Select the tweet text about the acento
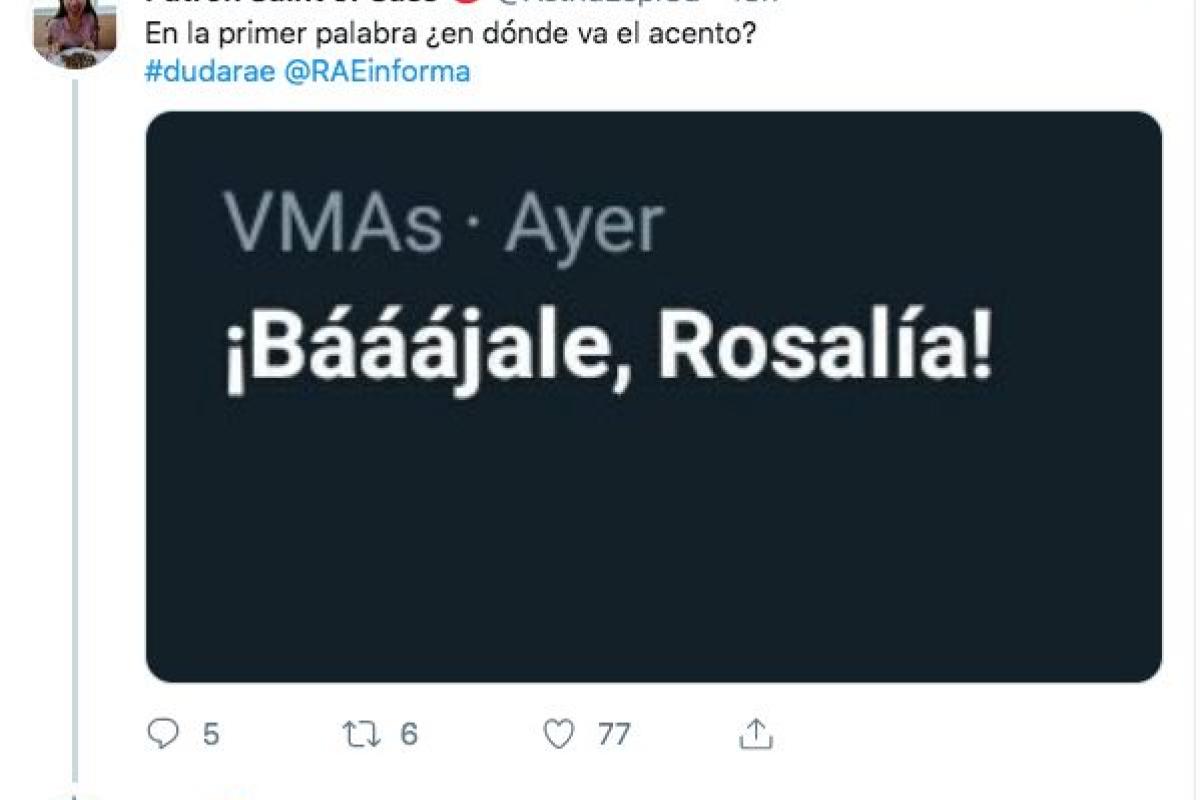 (450, 31)
